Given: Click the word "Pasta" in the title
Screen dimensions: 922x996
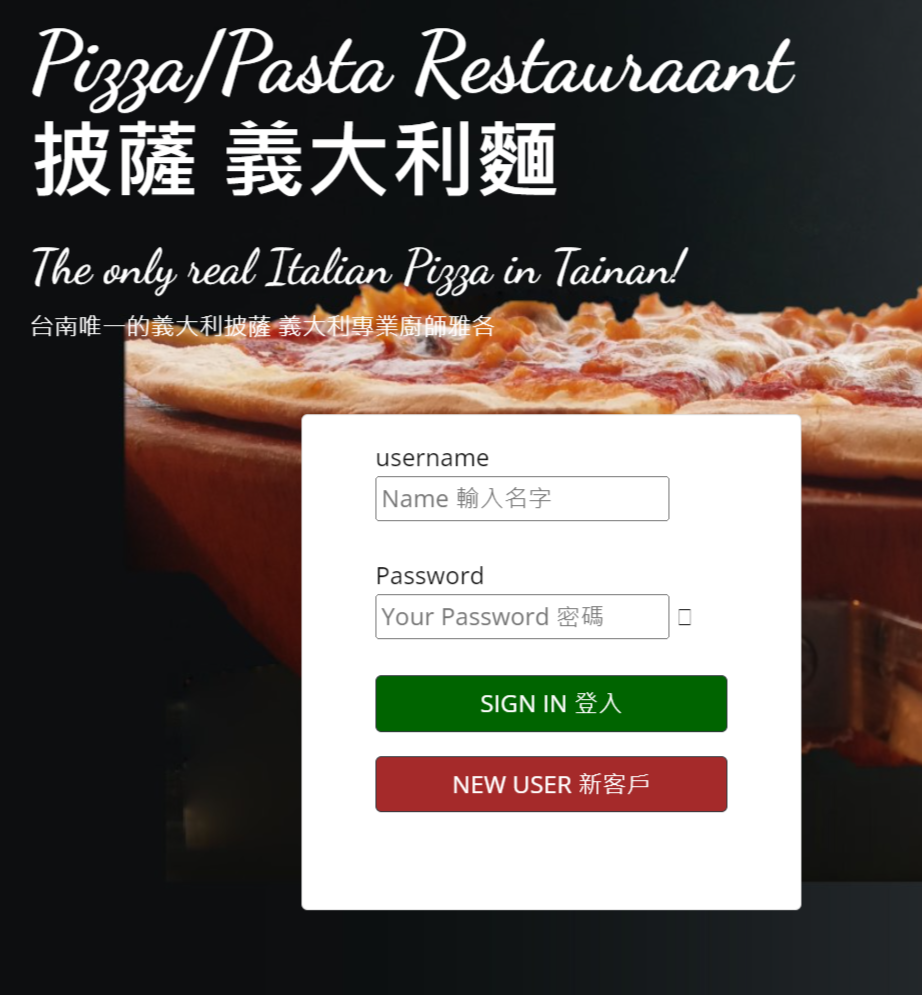Looking at the screenshot, I should pos(304,65).
